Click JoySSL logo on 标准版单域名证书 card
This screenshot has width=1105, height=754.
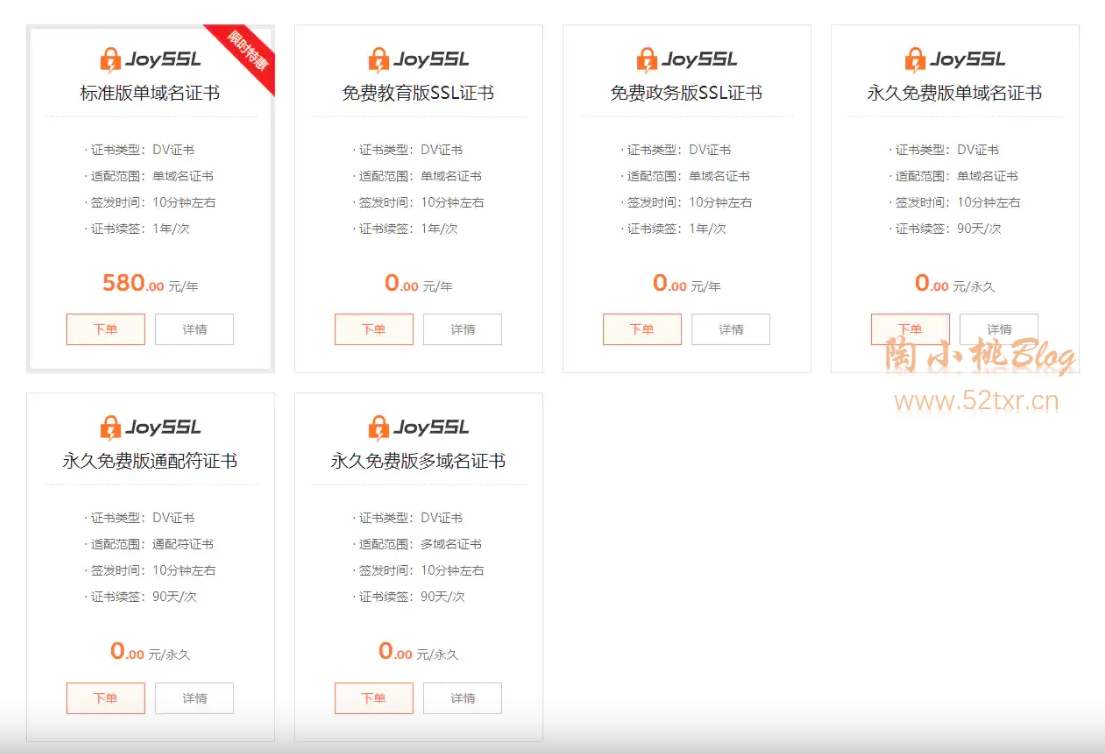[150, 60]
